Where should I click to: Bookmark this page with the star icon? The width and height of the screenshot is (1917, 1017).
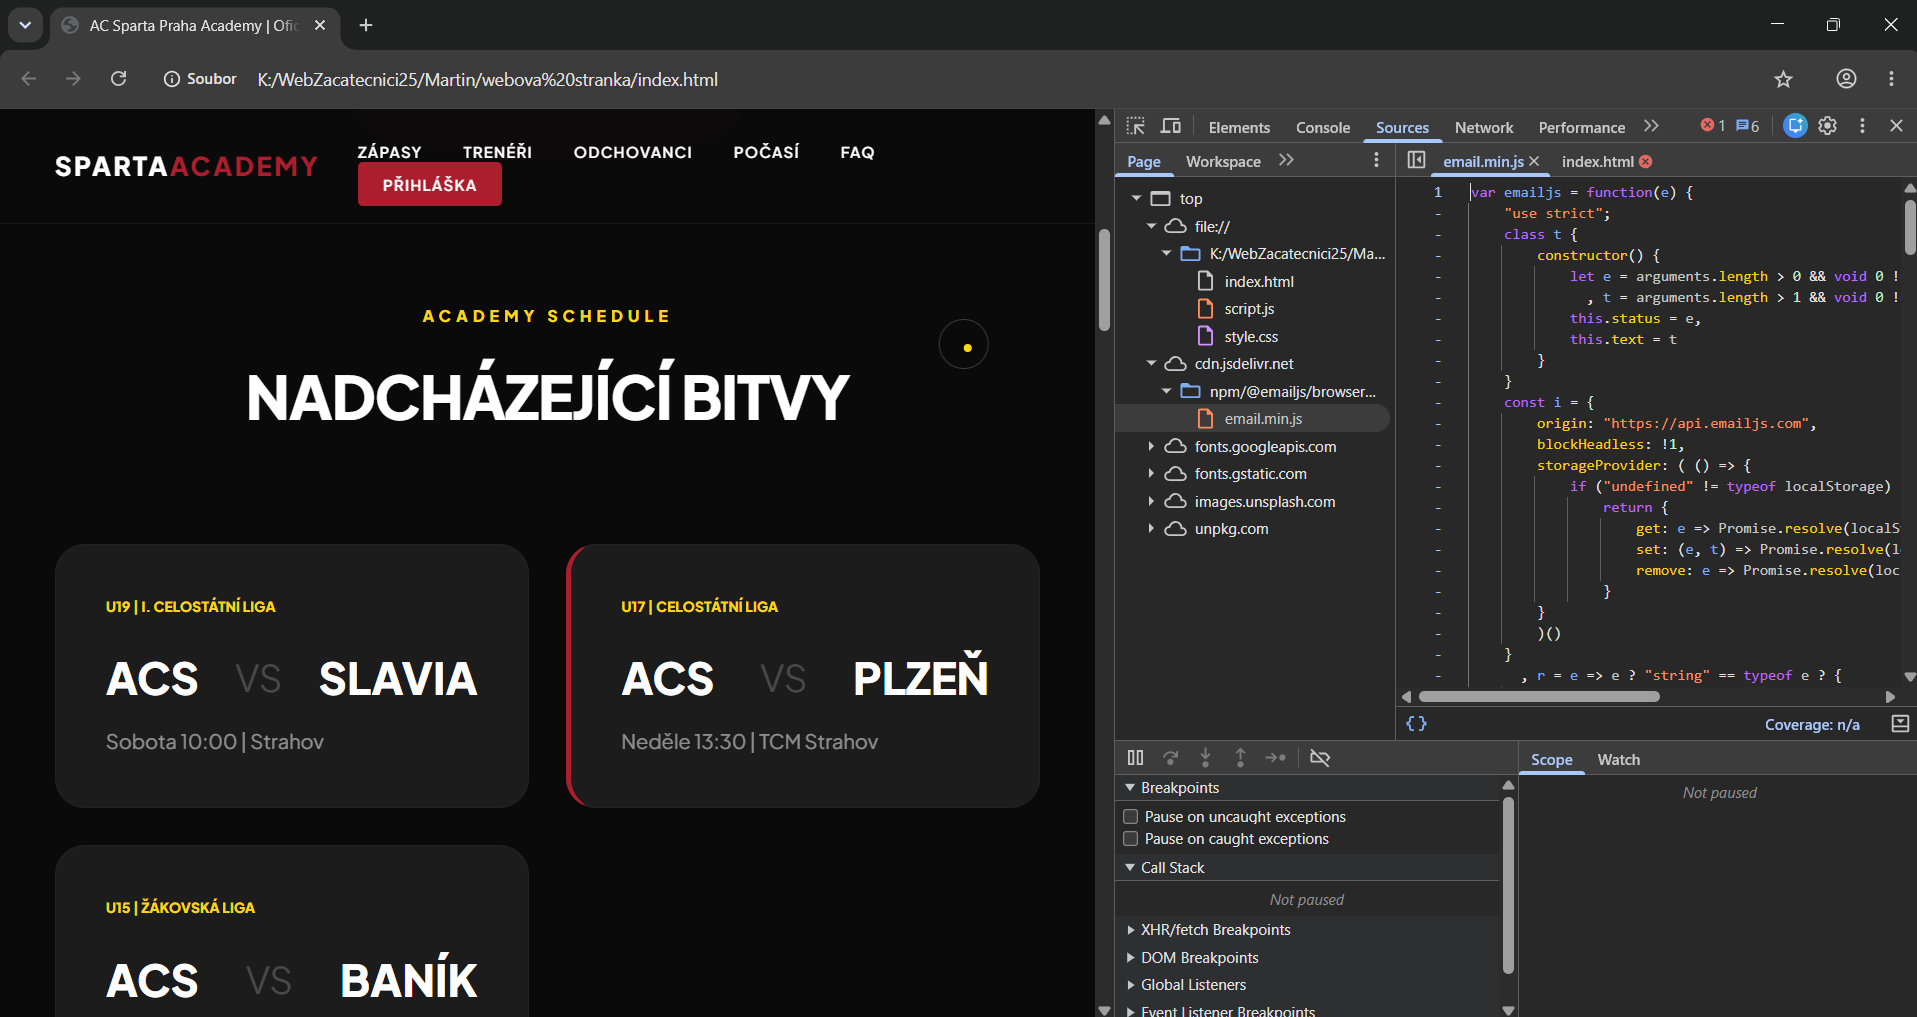click(1783, 79)
